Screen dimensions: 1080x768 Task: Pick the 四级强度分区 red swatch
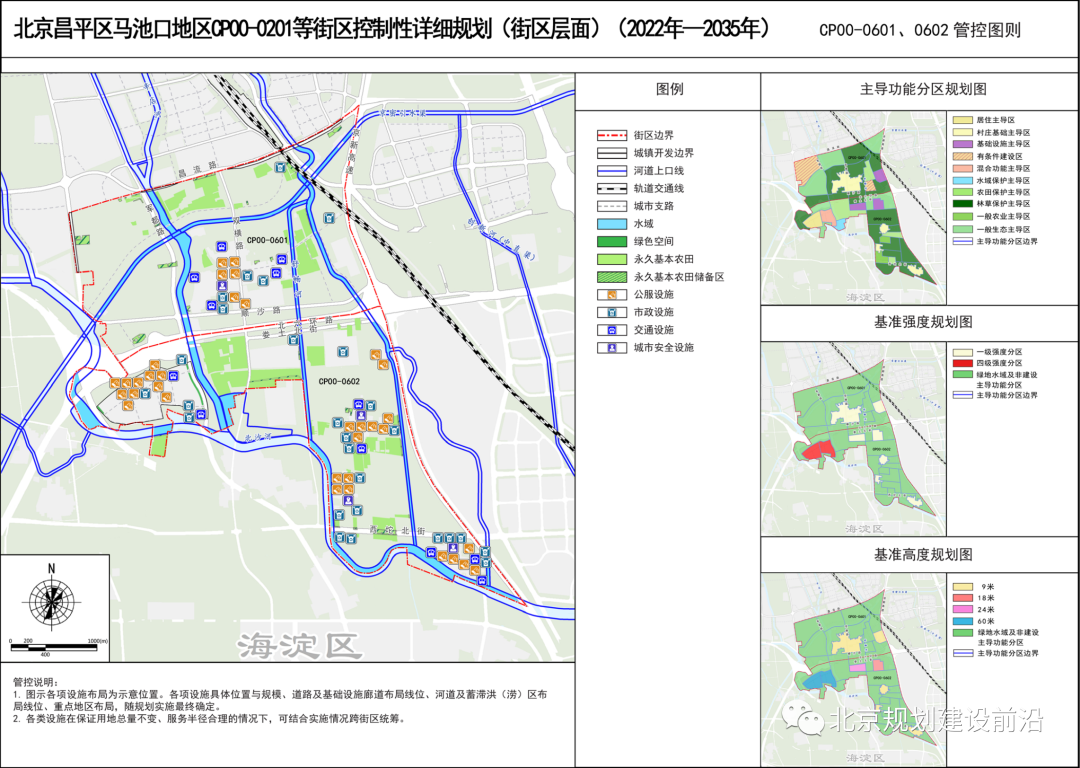tap(961, 363)
